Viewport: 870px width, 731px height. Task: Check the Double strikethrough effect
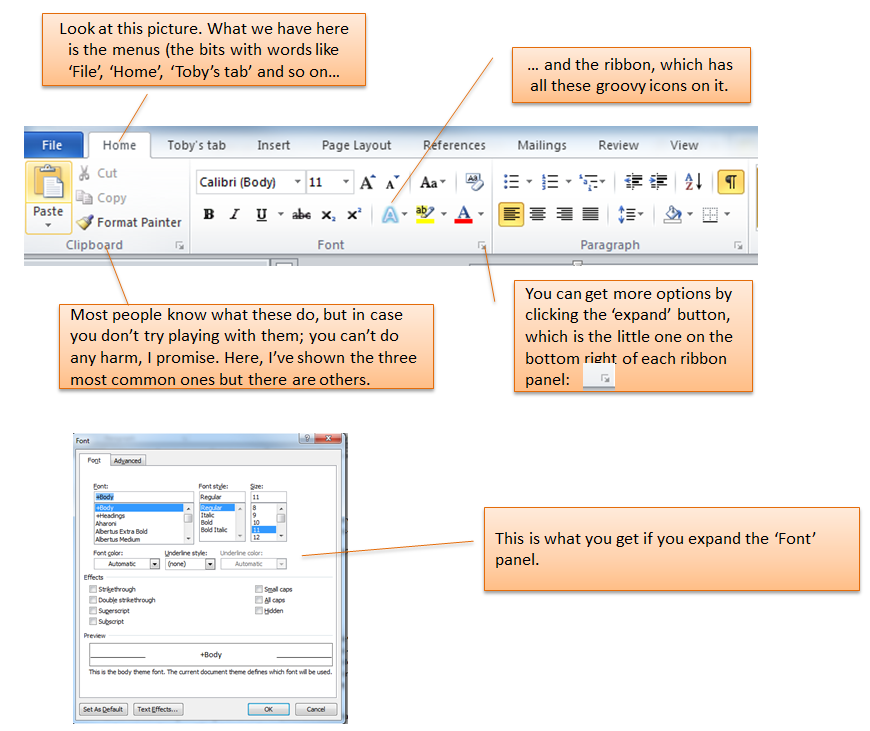92,600
